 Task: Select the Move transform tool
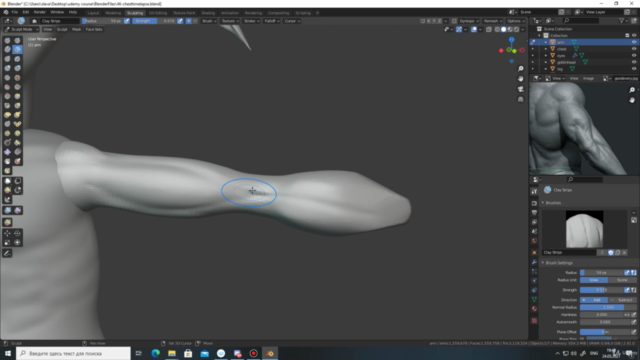click(7, 233)
